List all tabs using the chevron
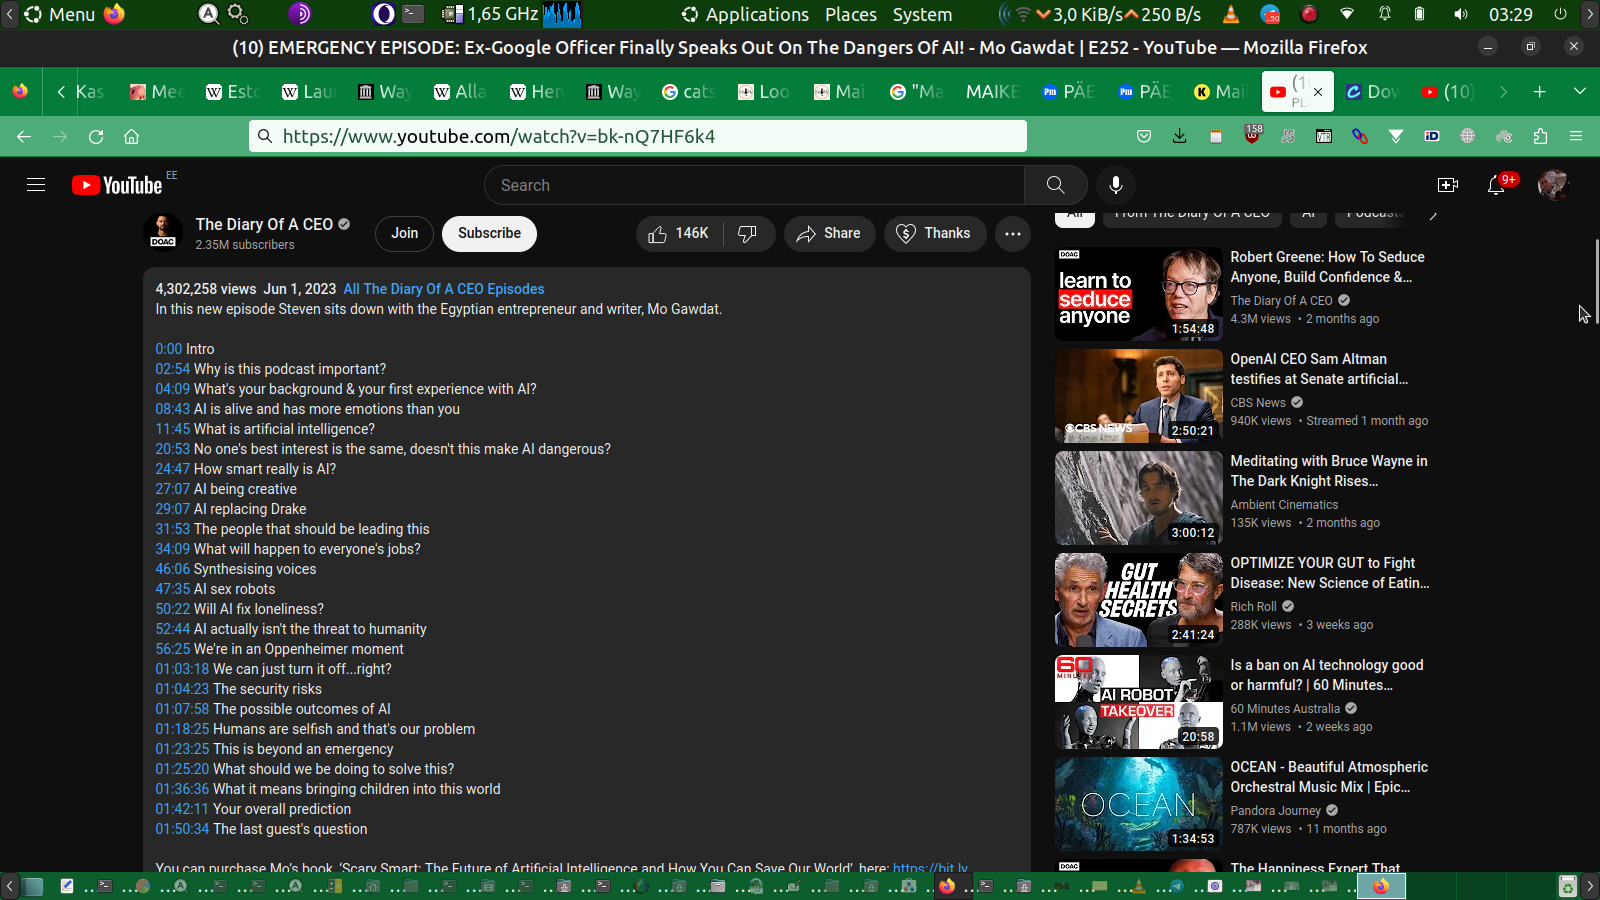 [x=1580, y=91]
